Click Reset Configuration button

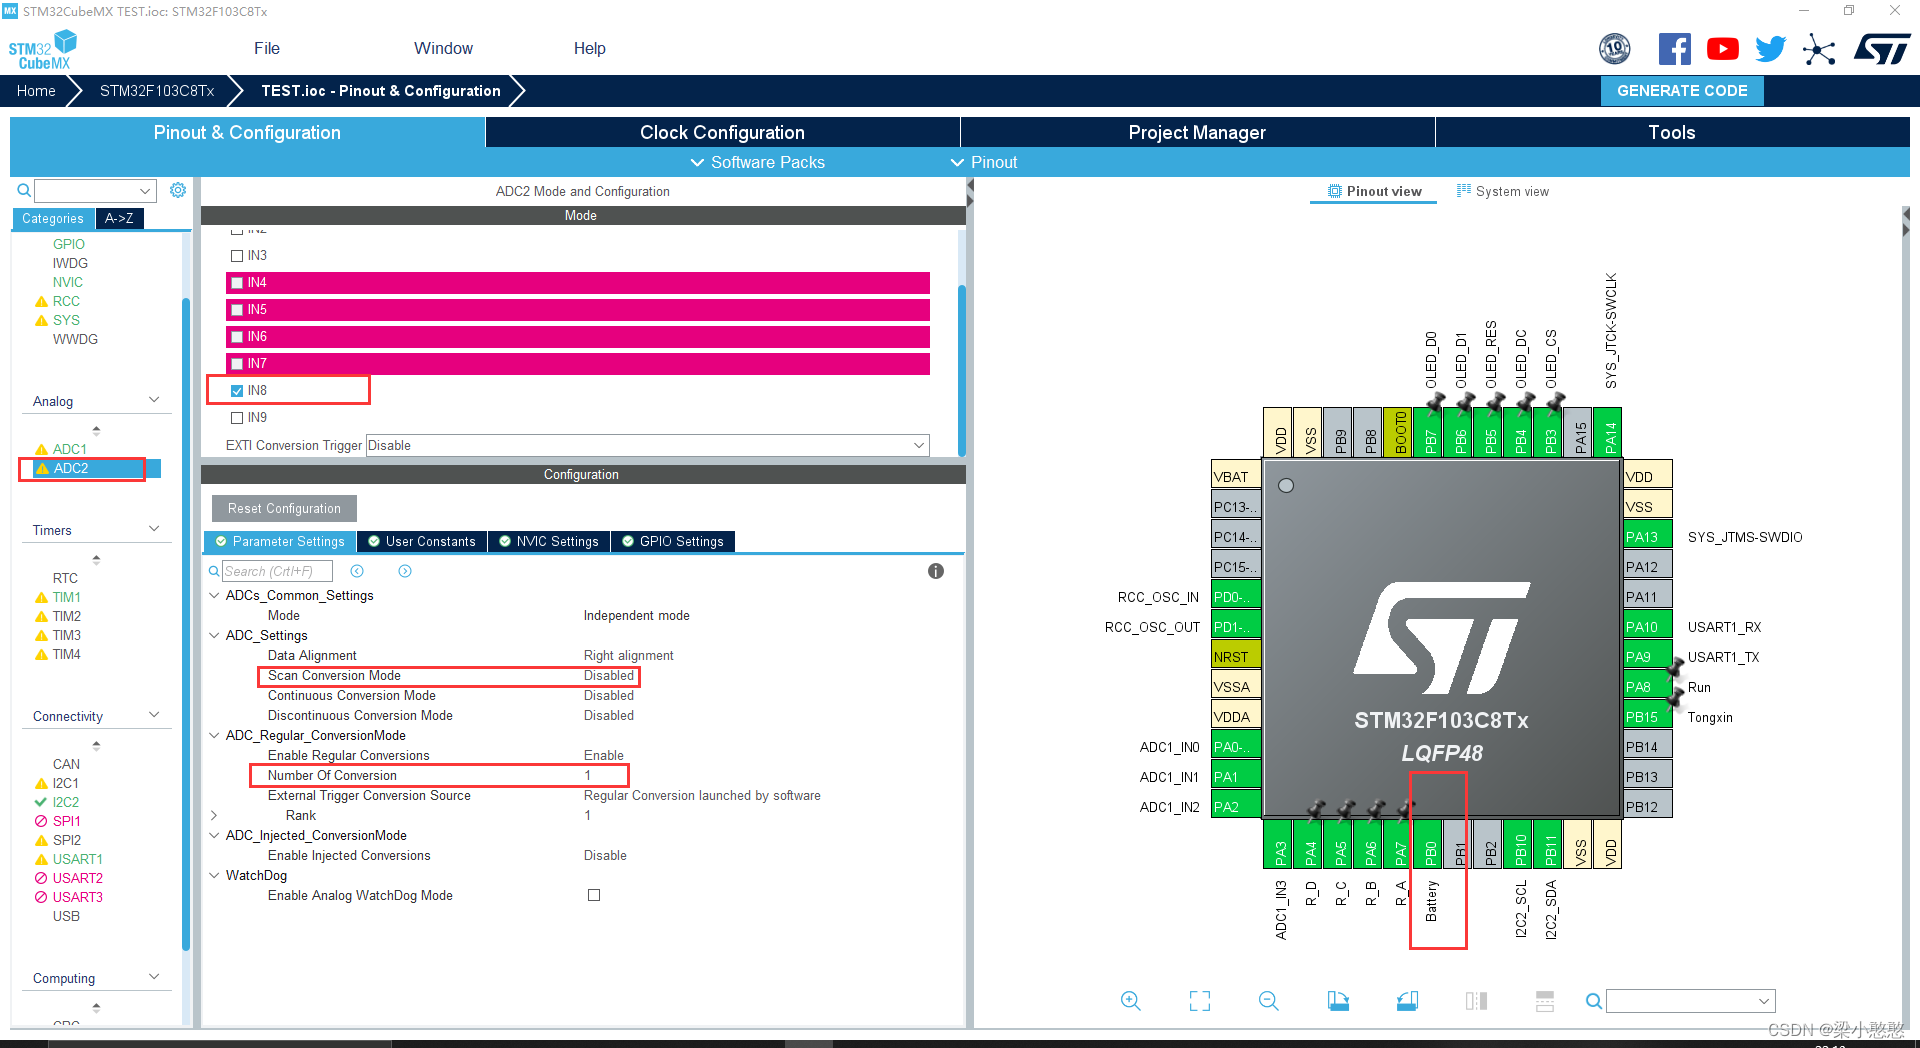click(x=284, y=508)
